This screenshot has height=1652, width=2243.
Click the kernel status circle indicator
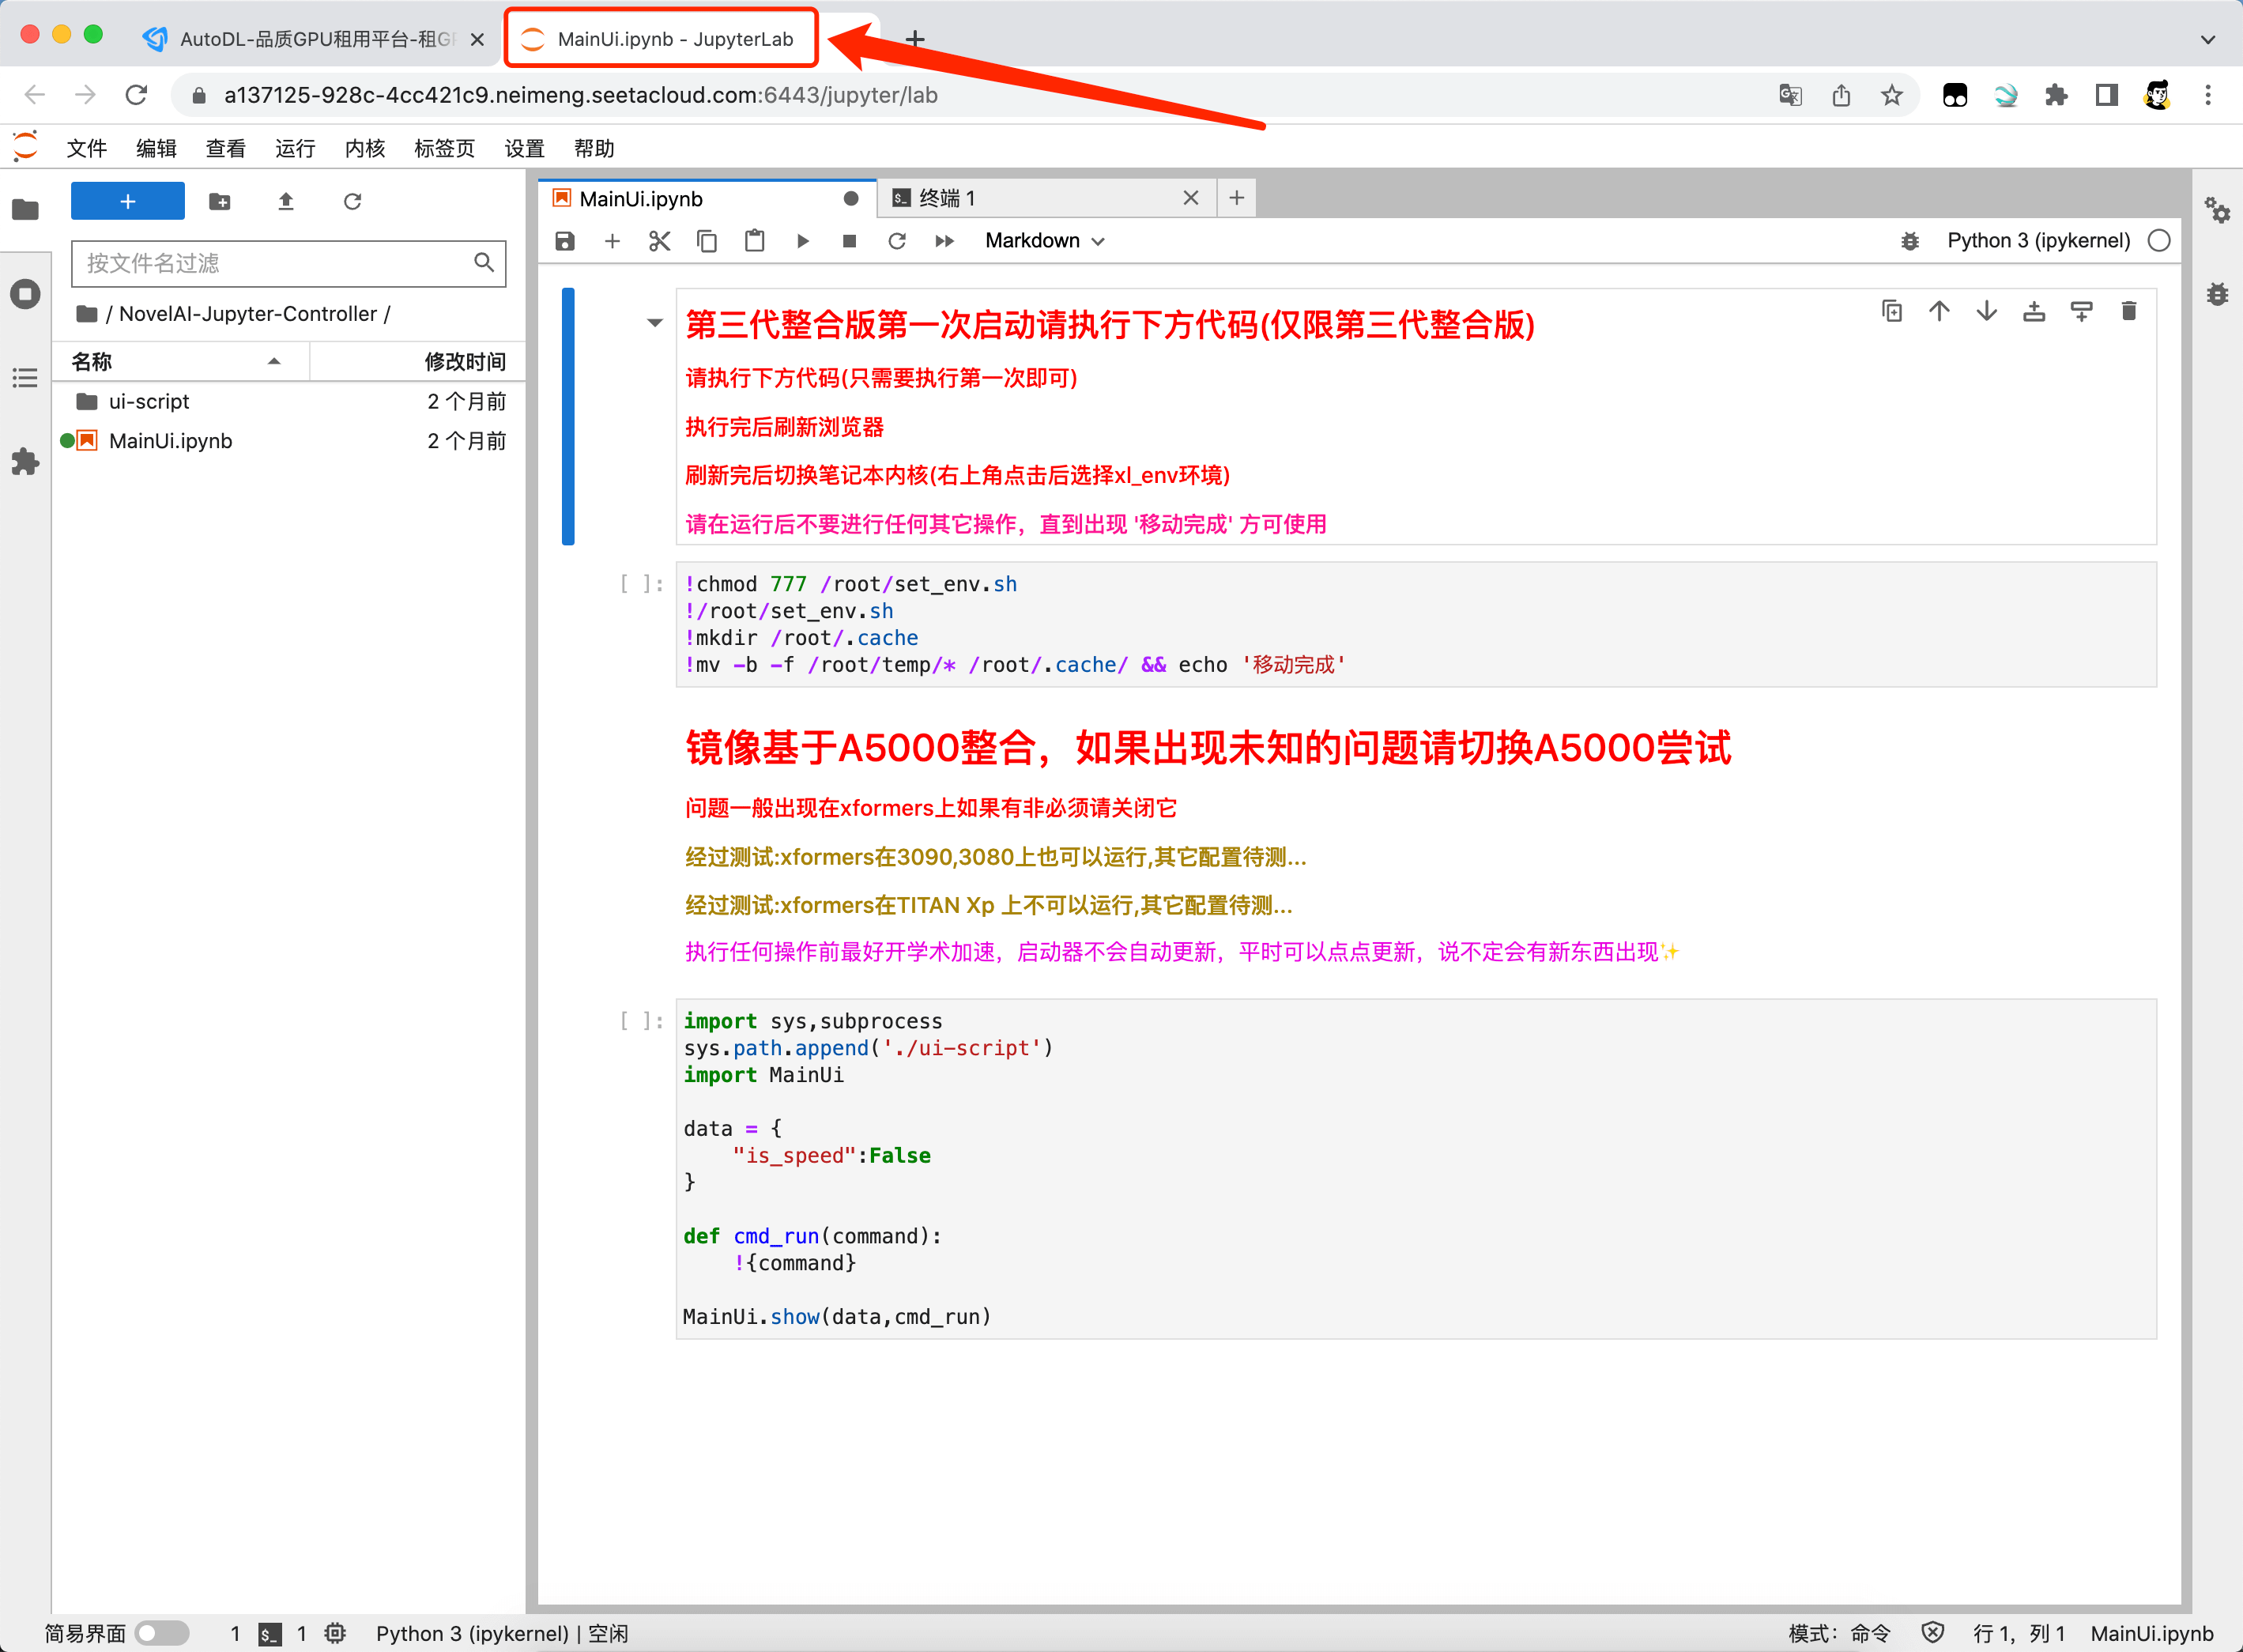pos(2159,241)
